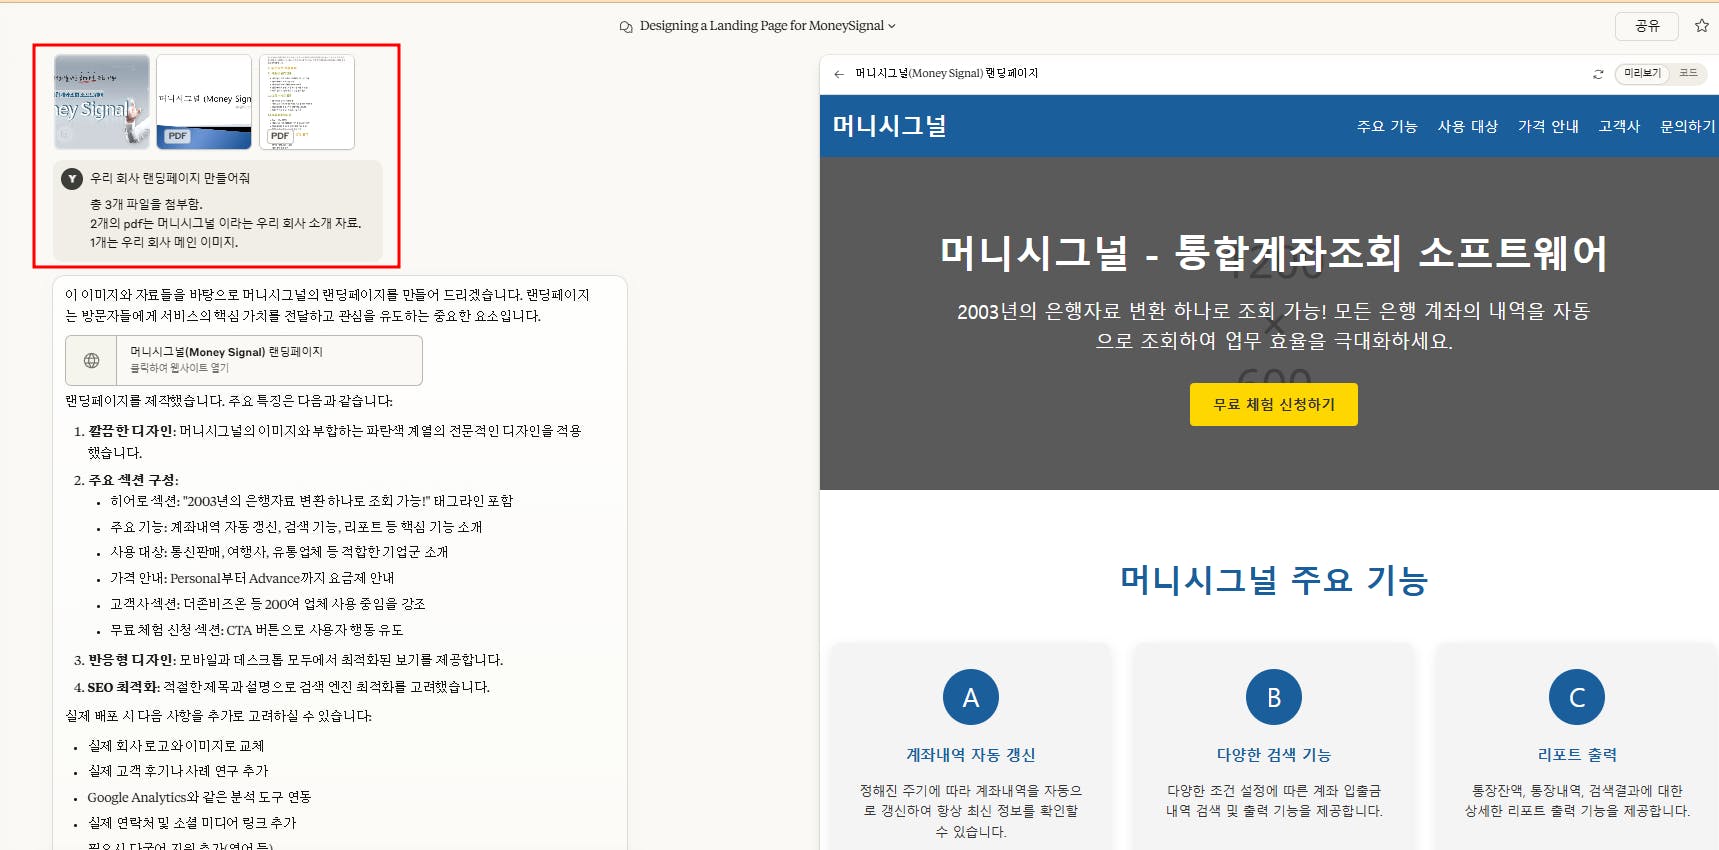Click the 다양한 검색 기능 heading
Image resolution: width=1719 pixels, height=850 pixels.
[x=1274, y=755]
